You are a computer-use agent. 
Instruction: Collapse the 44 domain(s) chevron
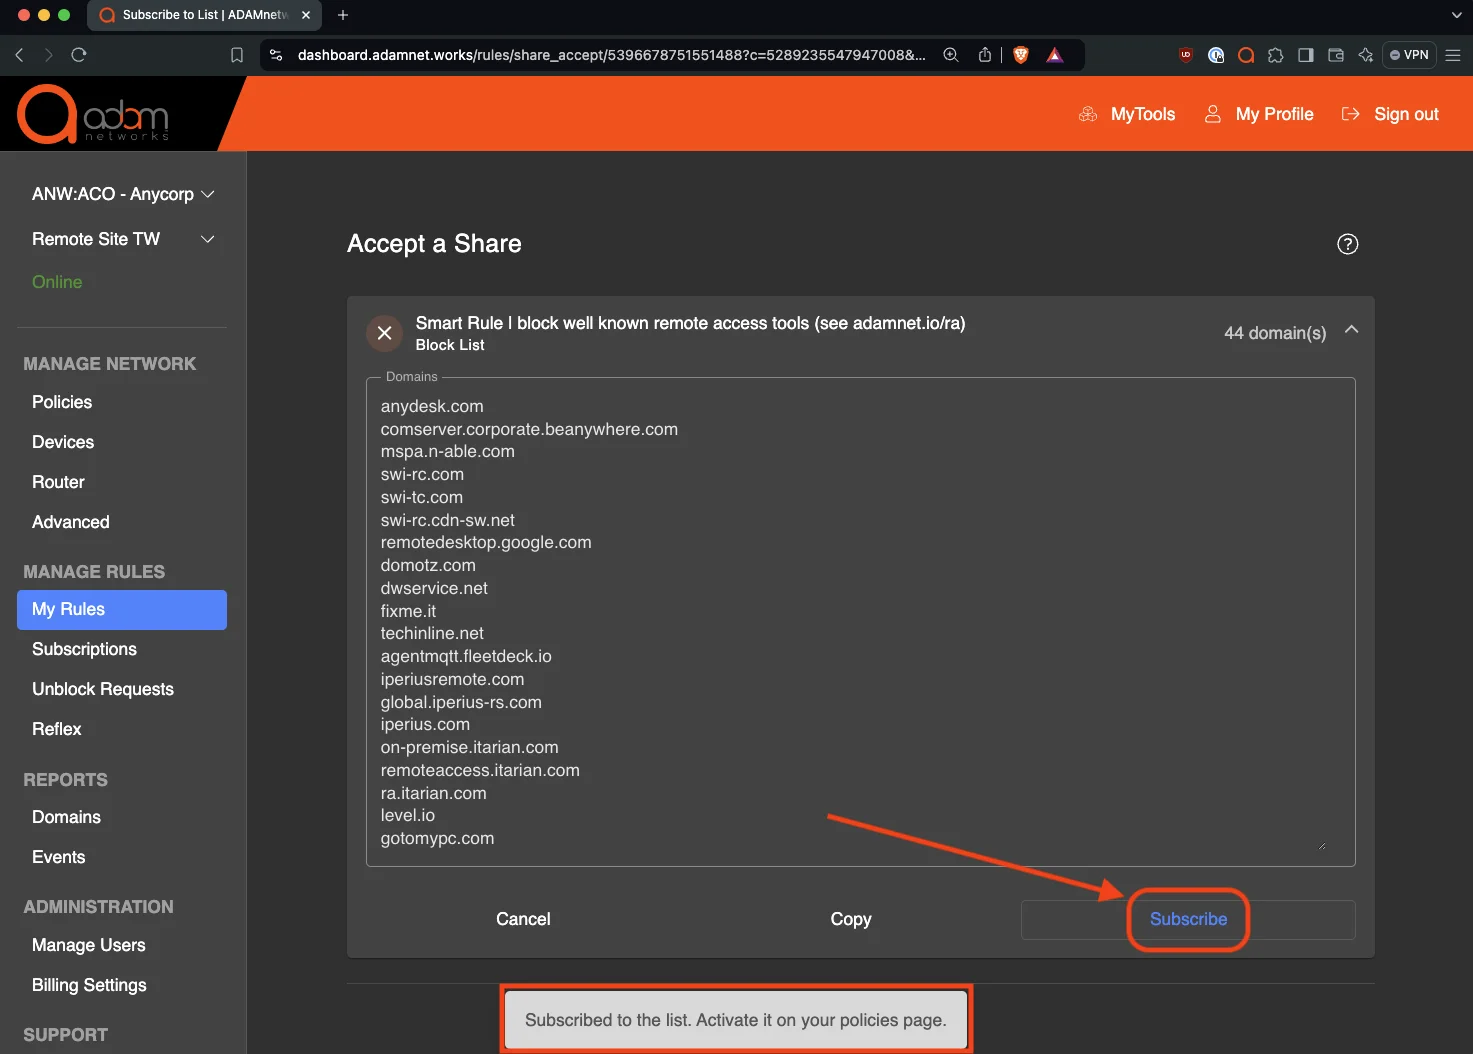point(1351,330)
